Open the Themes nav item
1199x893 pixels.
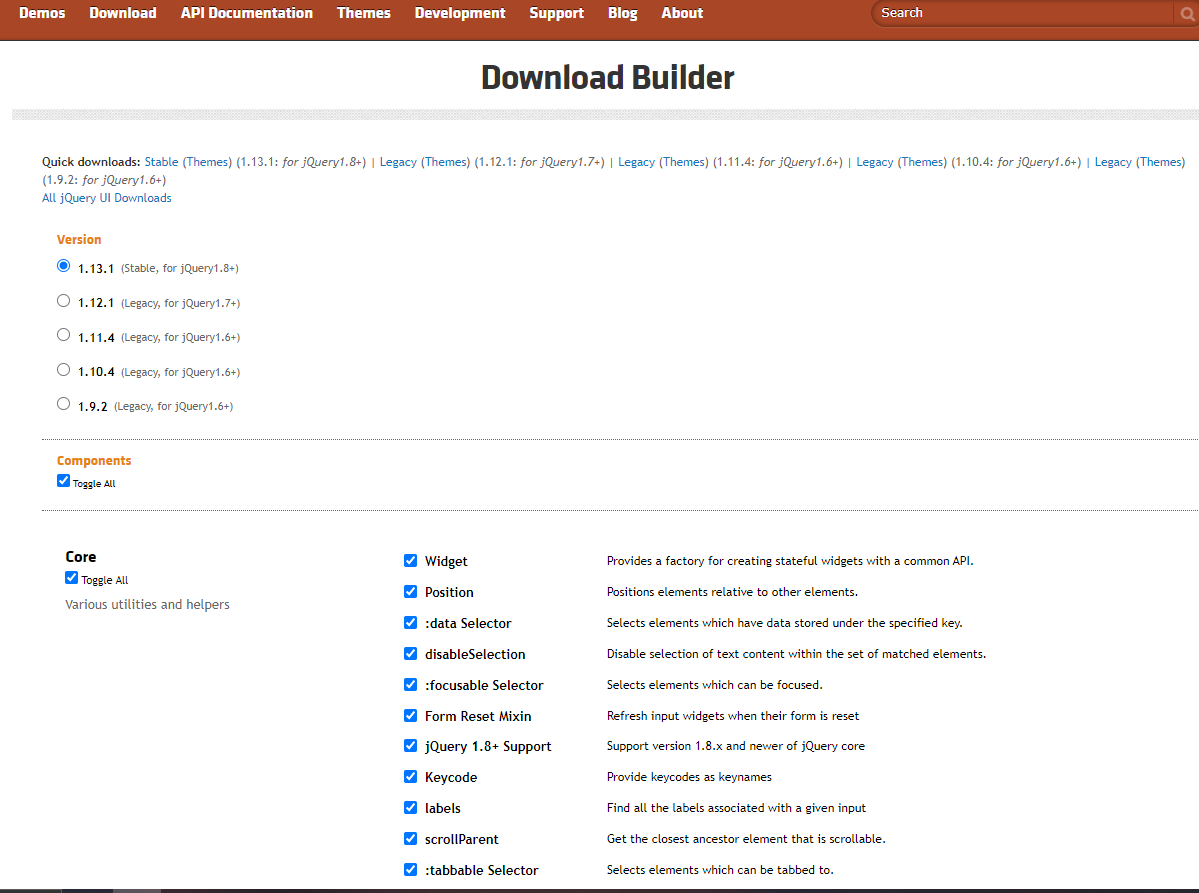click(x=364, y=13)
